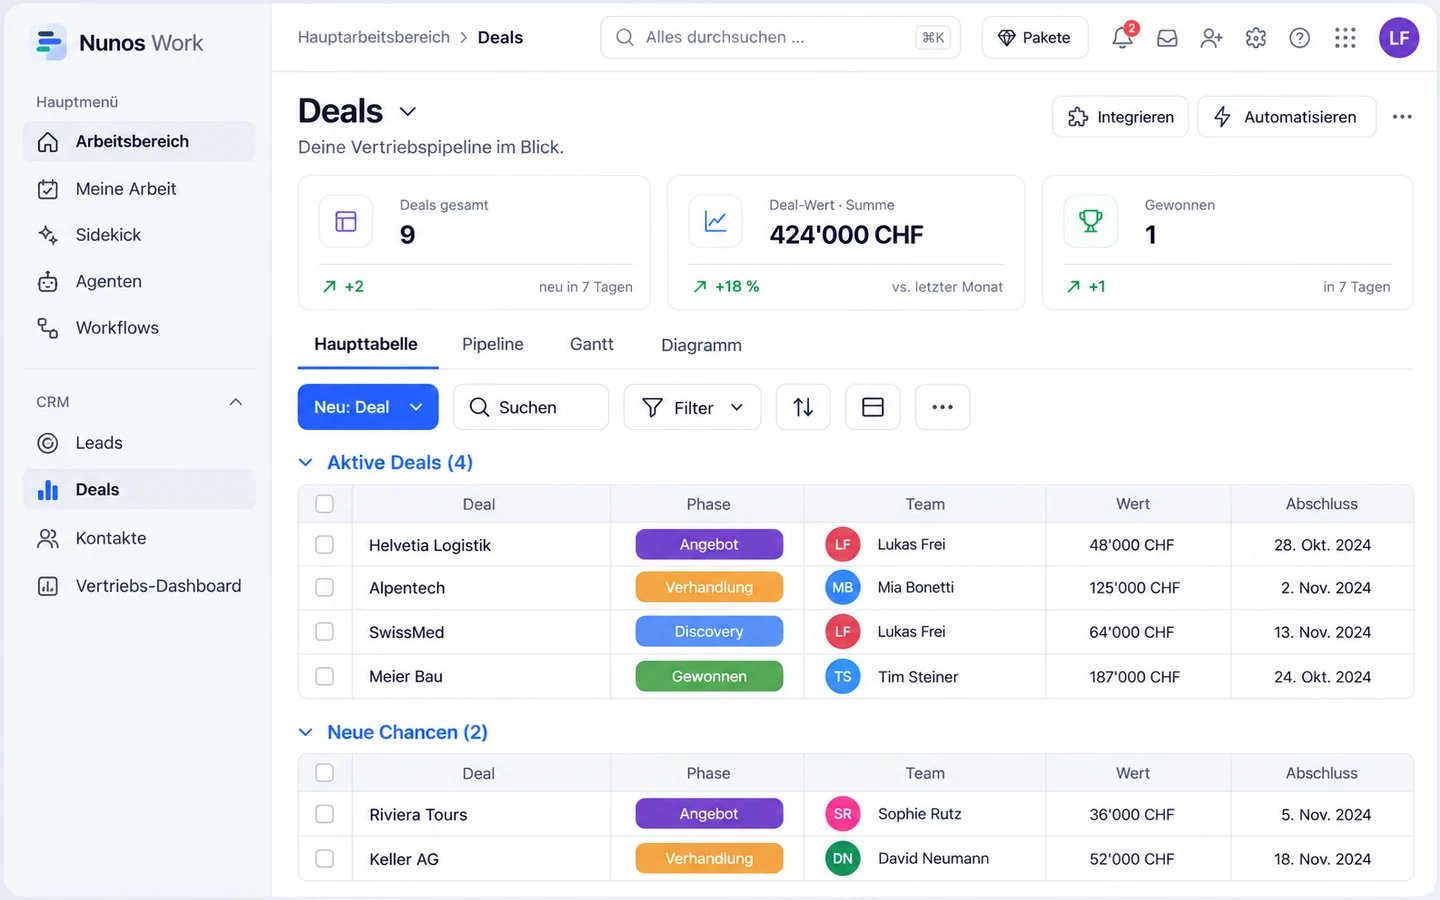Open the notifications bell

[1123, 38]
